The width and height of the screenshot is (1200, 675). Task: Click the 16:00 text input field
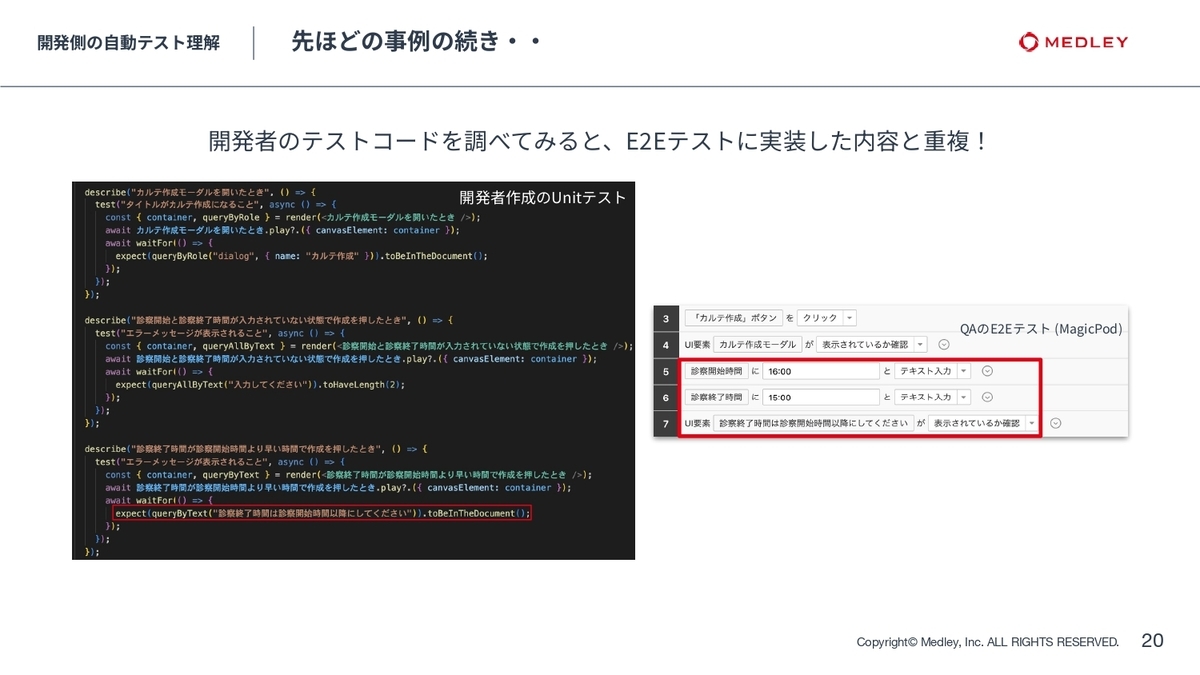point(820,370)
